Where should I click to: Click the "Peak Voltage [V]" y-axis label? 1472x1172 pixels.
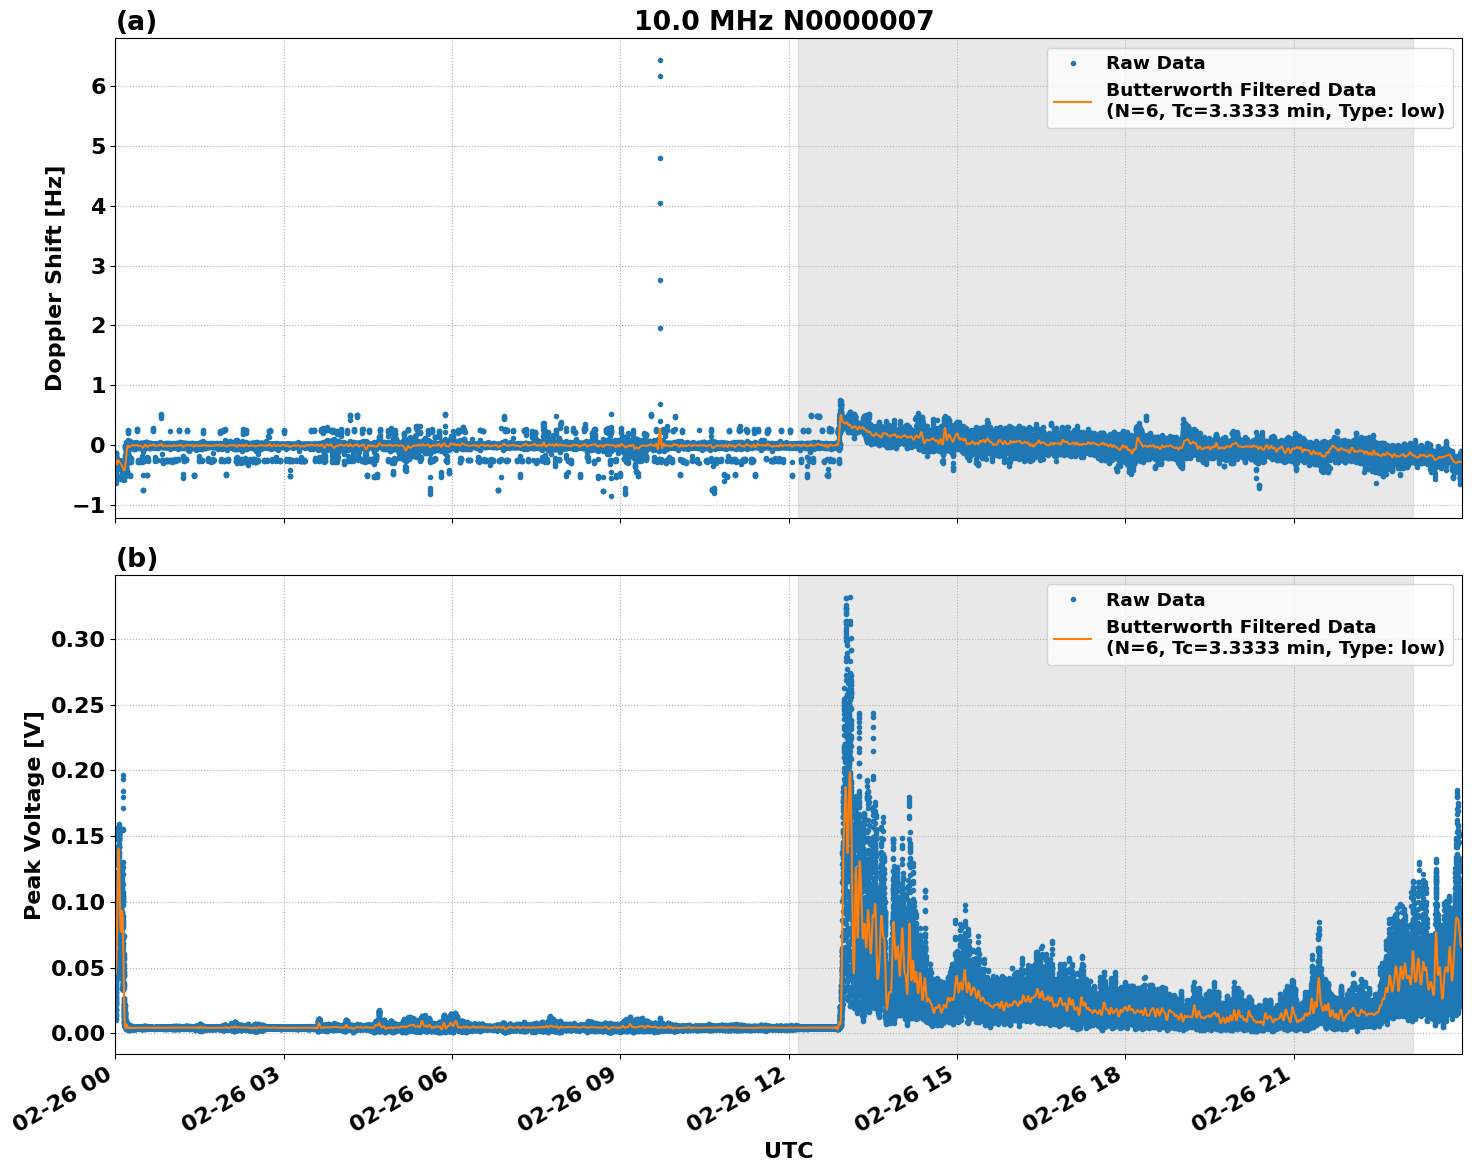[x=33, y=815]
